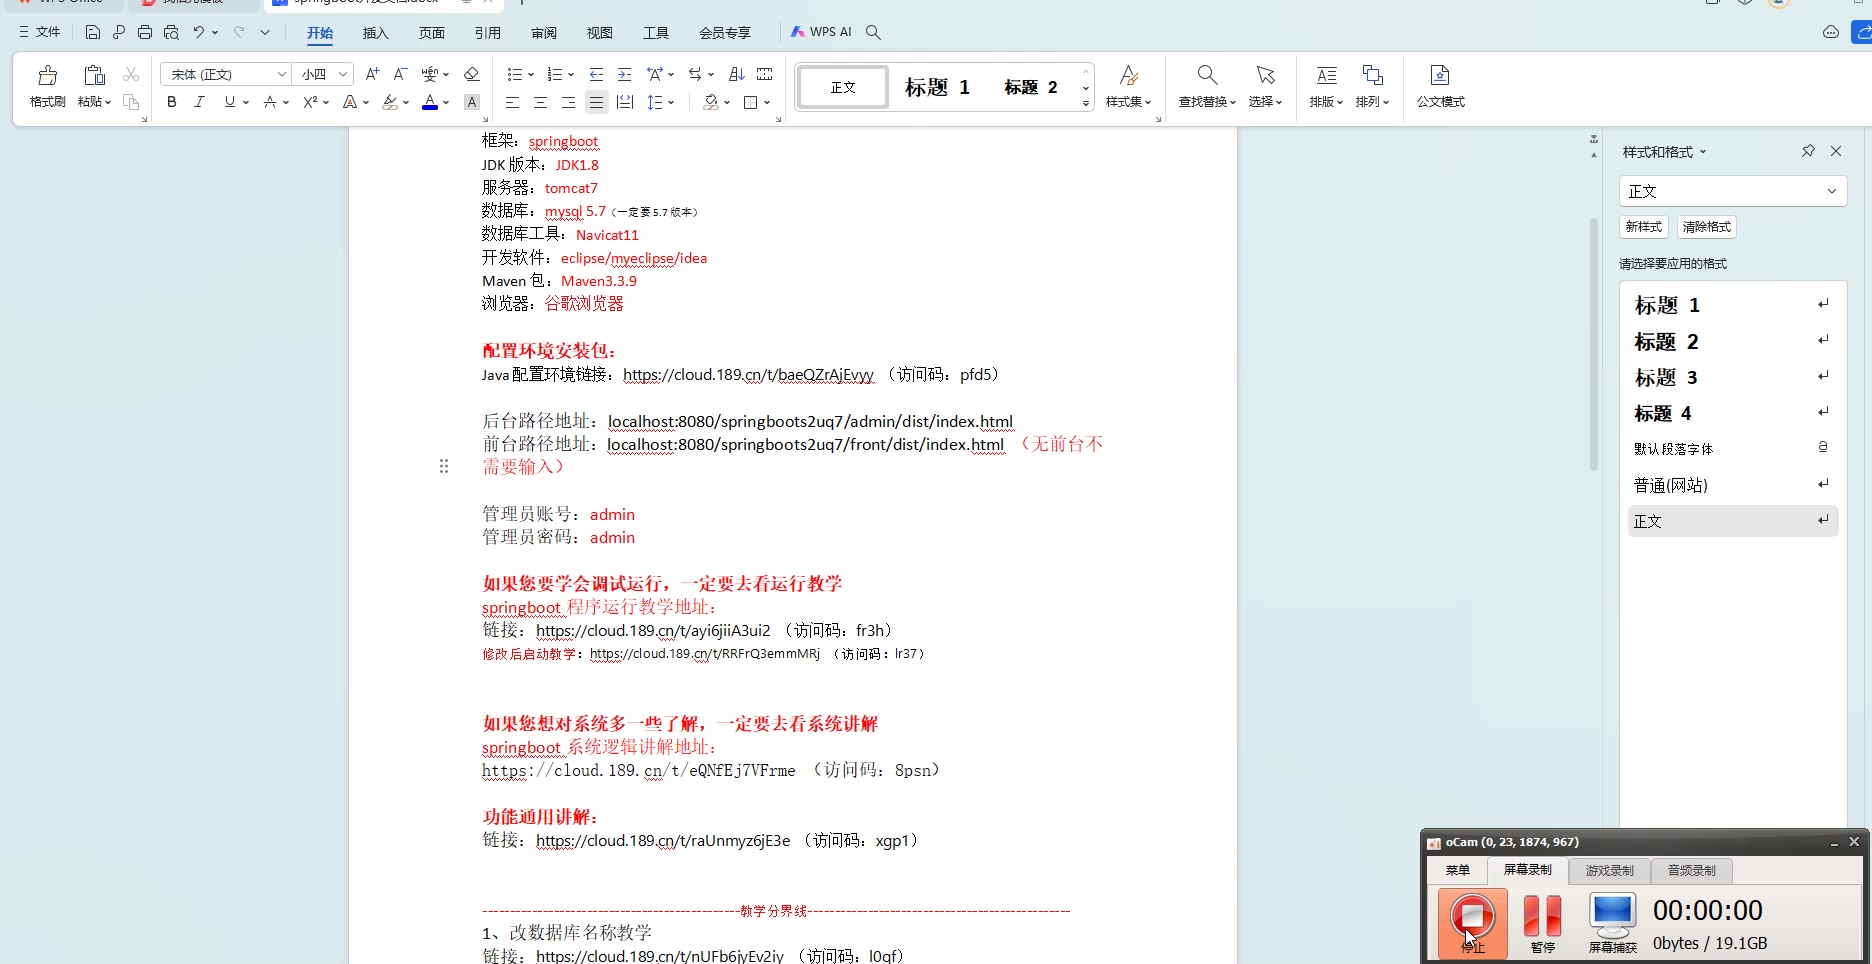The image size is (1872, 964).
Task: Toggle Underline formatting
Action: 230,102
